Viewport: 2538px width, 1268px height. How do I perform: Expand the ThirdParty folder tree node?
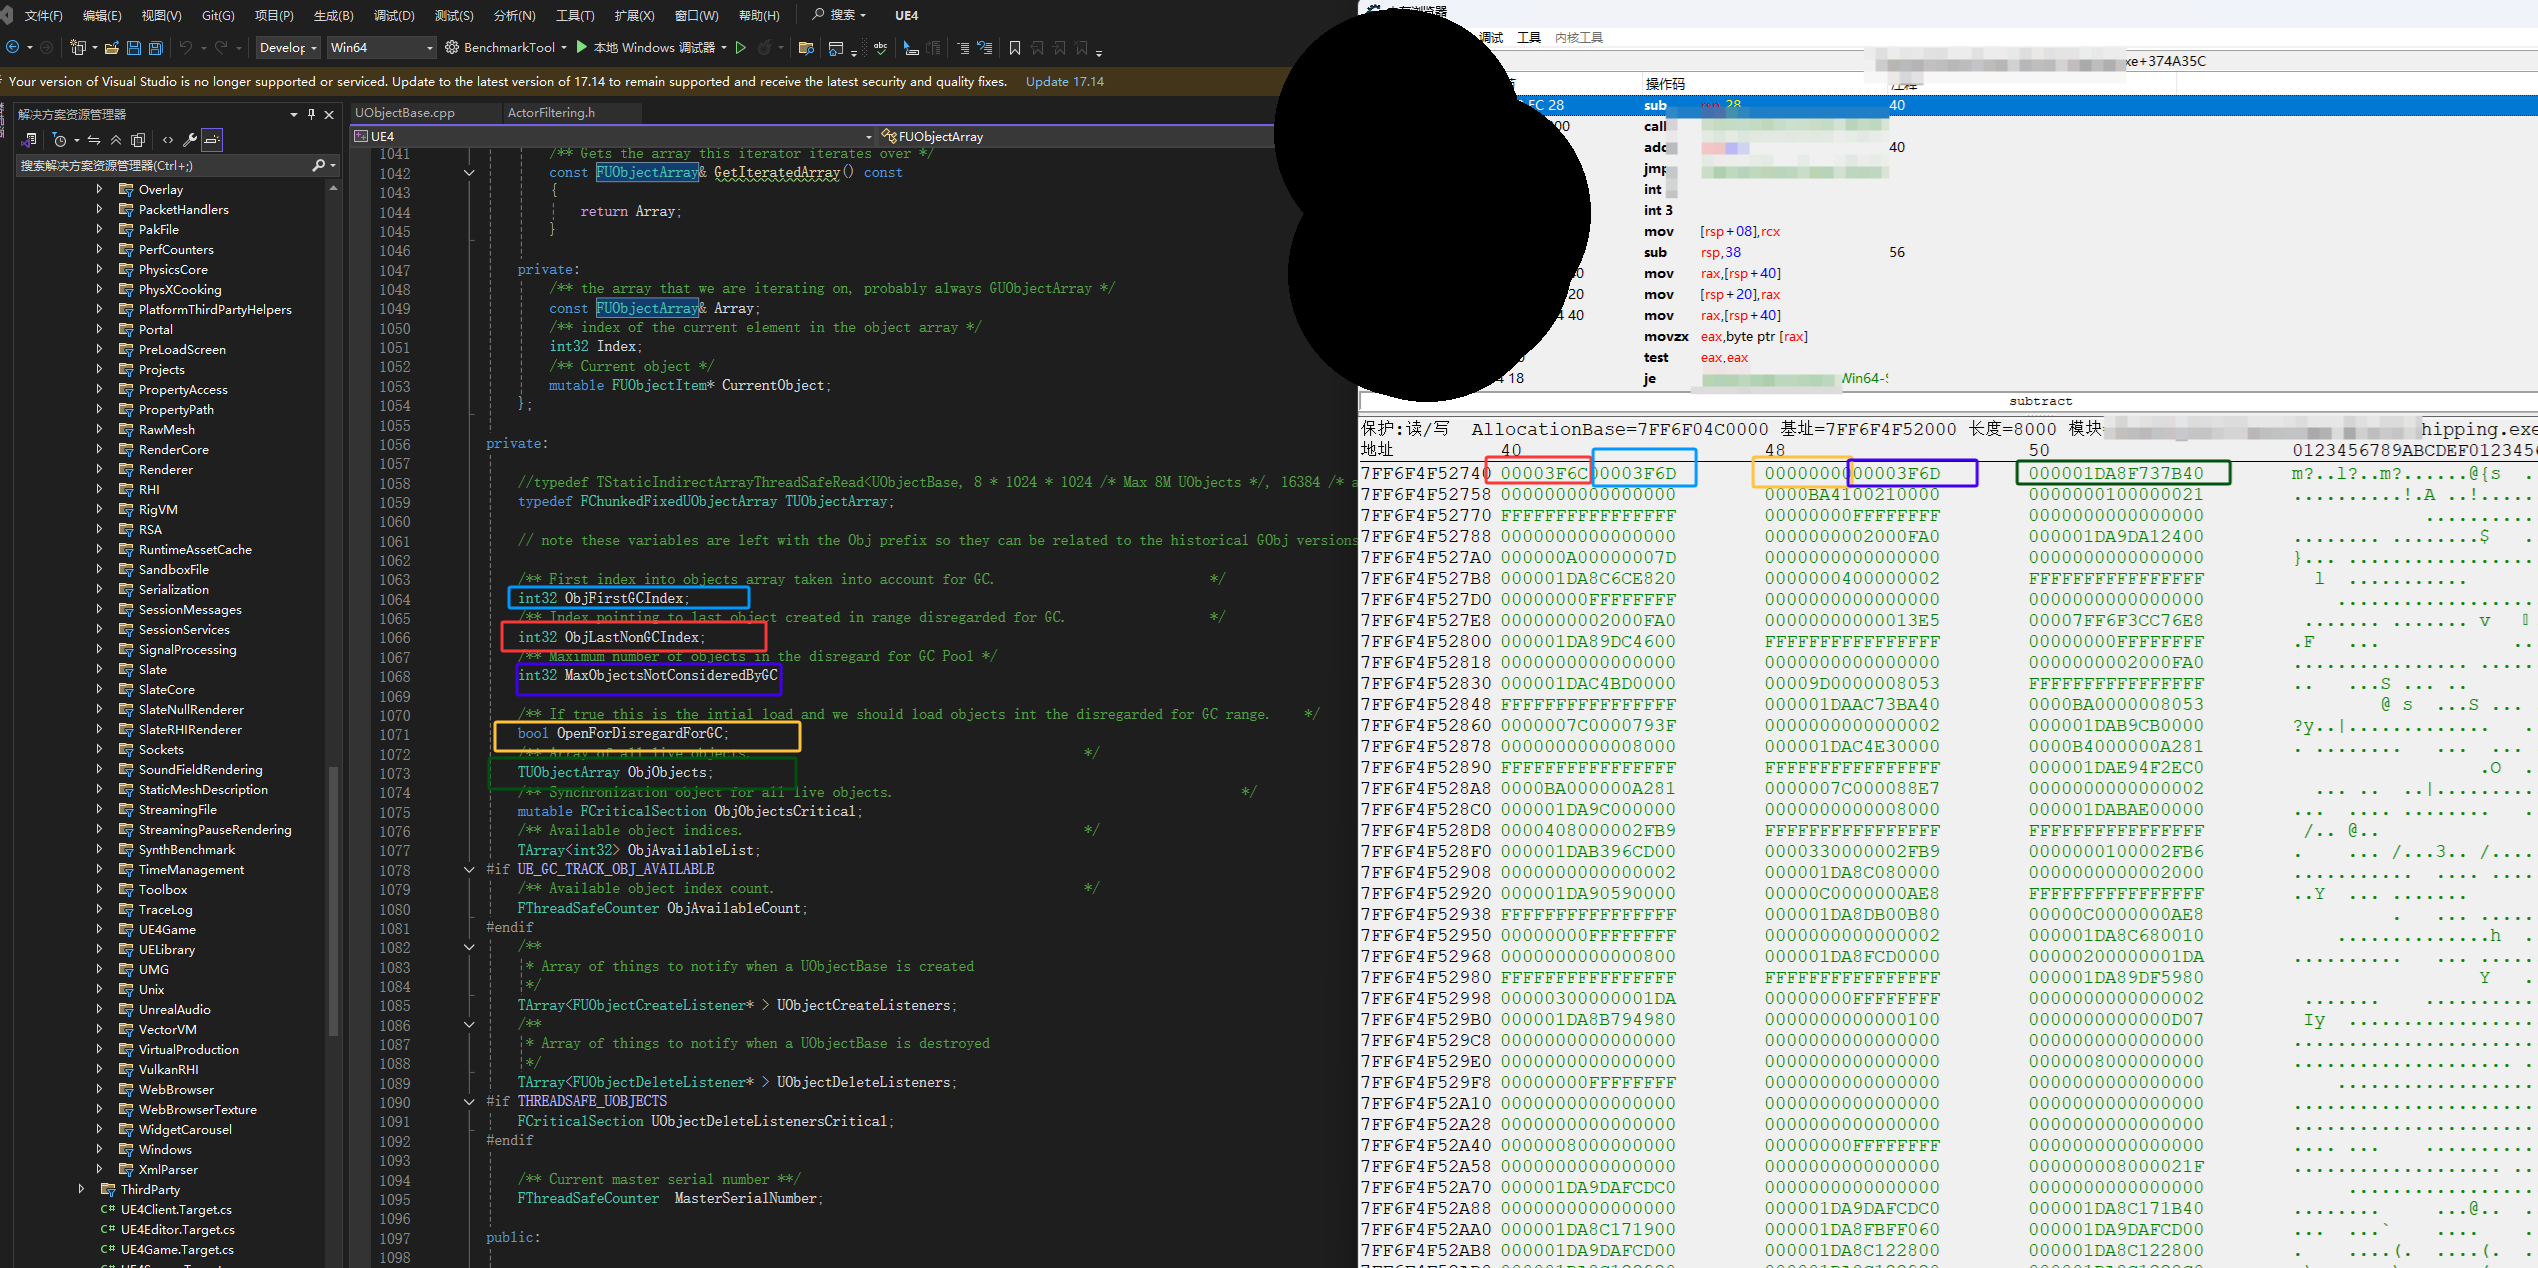(81, 1189)
